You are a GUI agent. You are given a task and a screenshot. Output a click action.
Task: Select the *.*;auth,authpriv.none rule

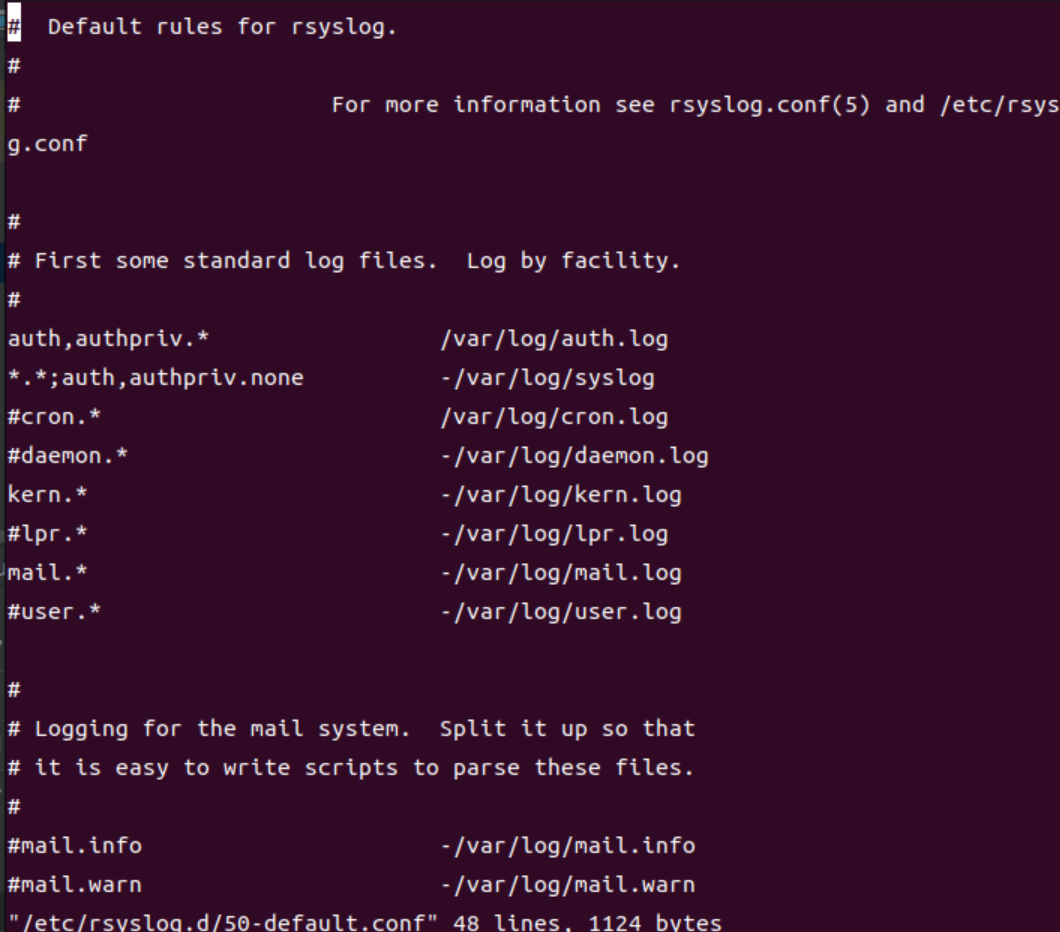155,377
